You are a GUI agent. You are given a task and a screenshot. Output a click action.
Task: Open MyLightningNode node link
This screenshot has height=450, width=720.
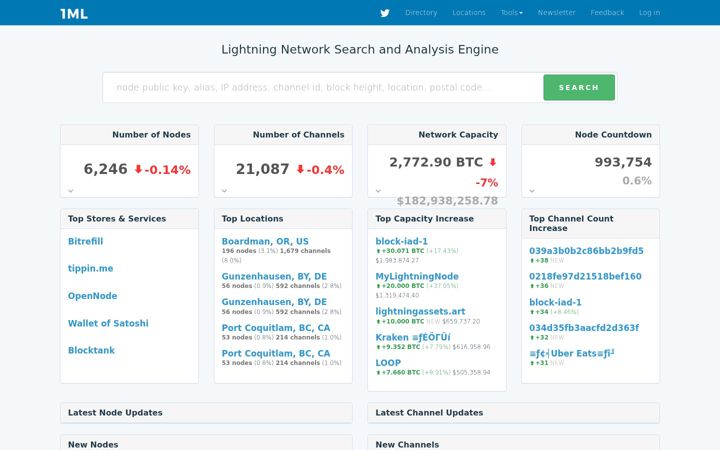coord(417,276)
